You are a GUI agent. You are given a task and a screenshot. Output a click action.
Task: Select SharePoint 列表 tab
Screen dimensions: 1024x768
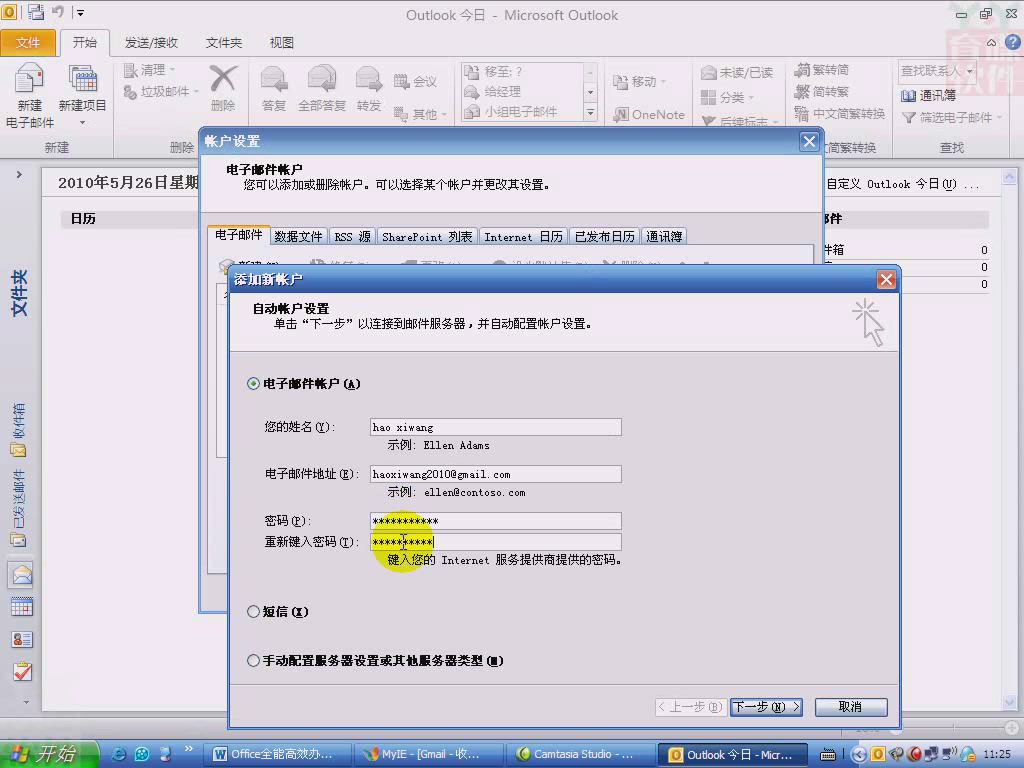coord(426,236)
